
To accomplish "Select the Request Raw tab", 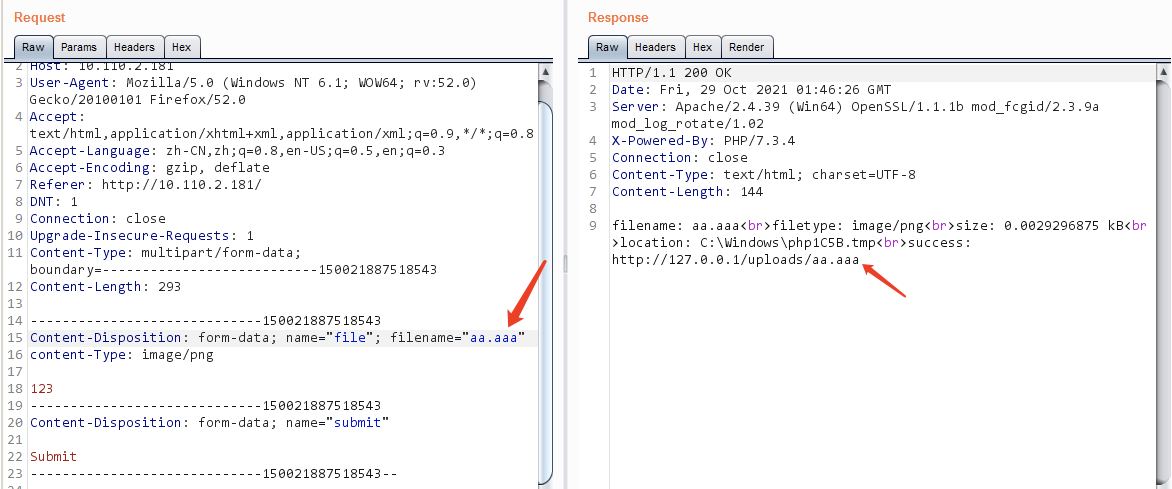I will (33, 47).
